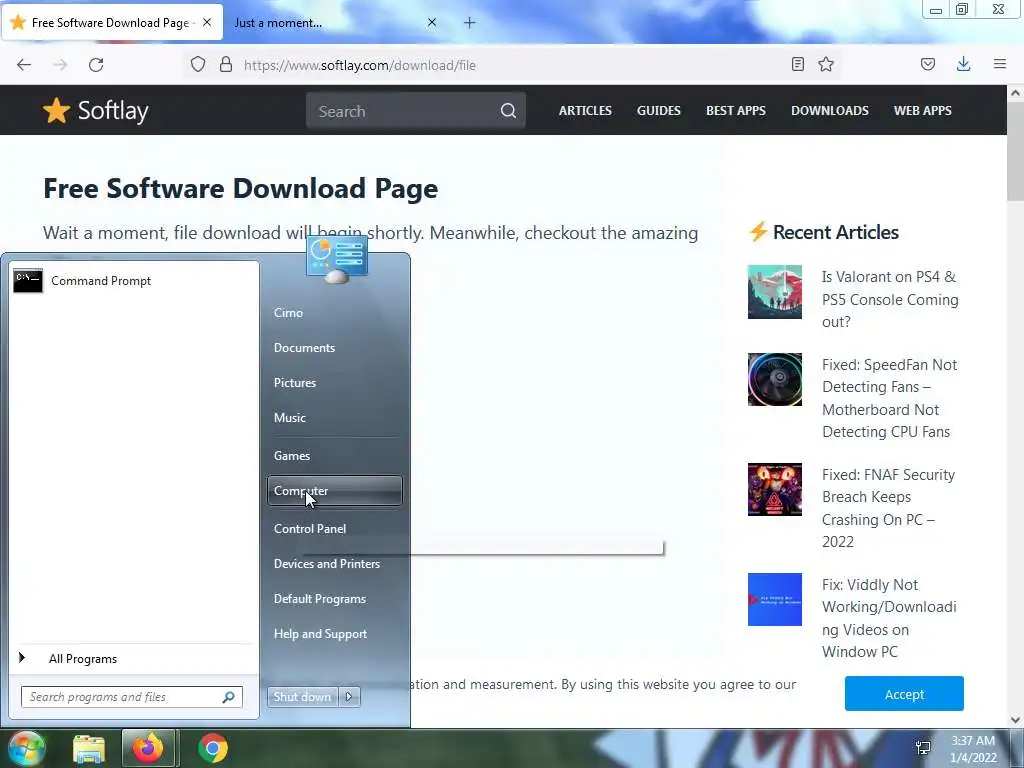Click the Firefox taskbar icon

coord(148,748)
